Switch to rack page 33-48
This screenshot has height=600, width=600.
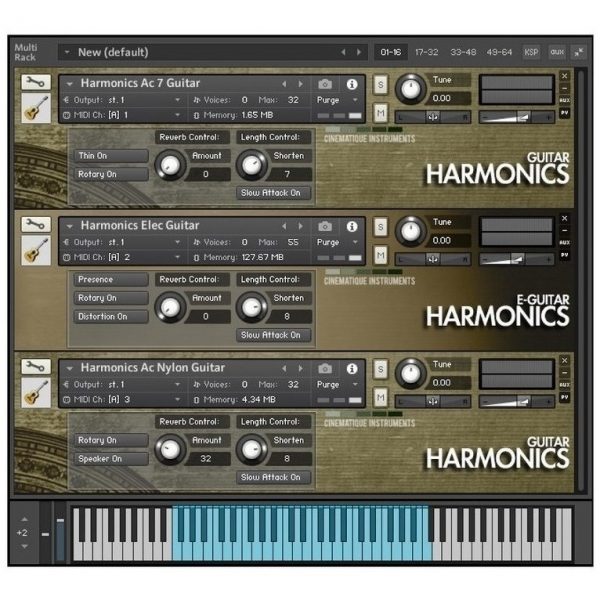tap(463, 52)
